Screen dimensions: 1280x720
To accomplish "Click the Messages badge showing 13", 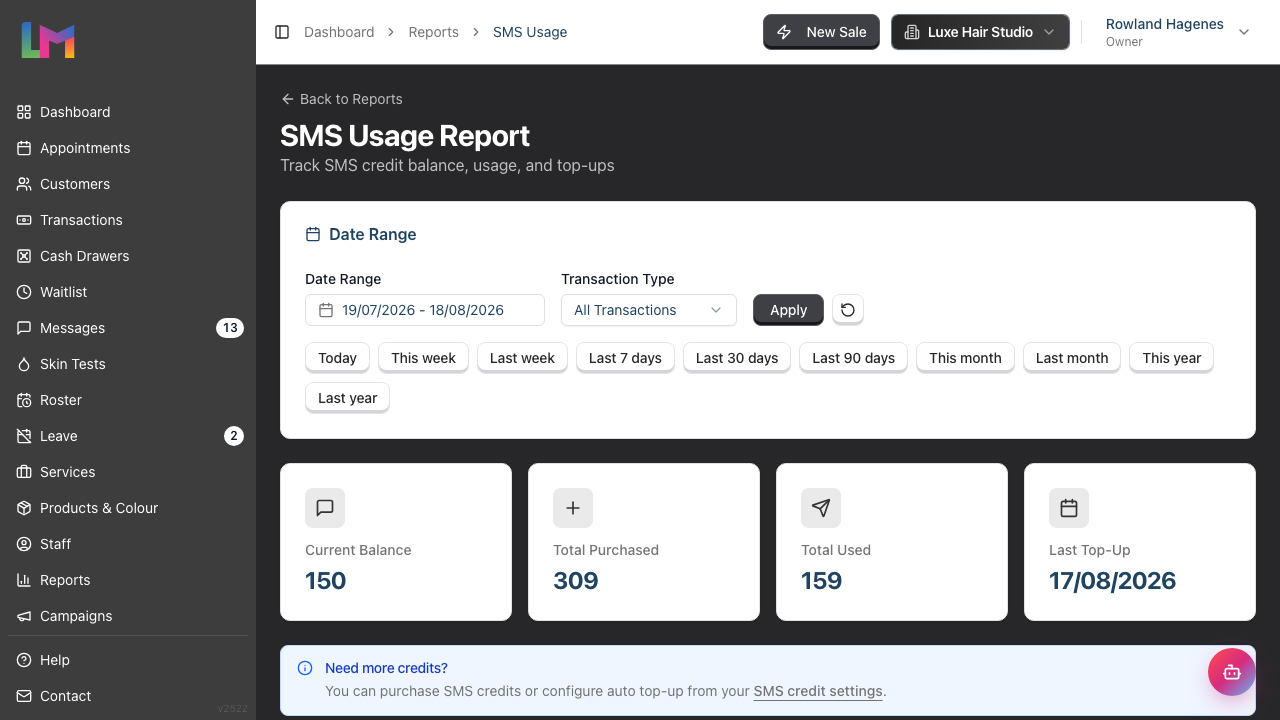I will [230, 328].
